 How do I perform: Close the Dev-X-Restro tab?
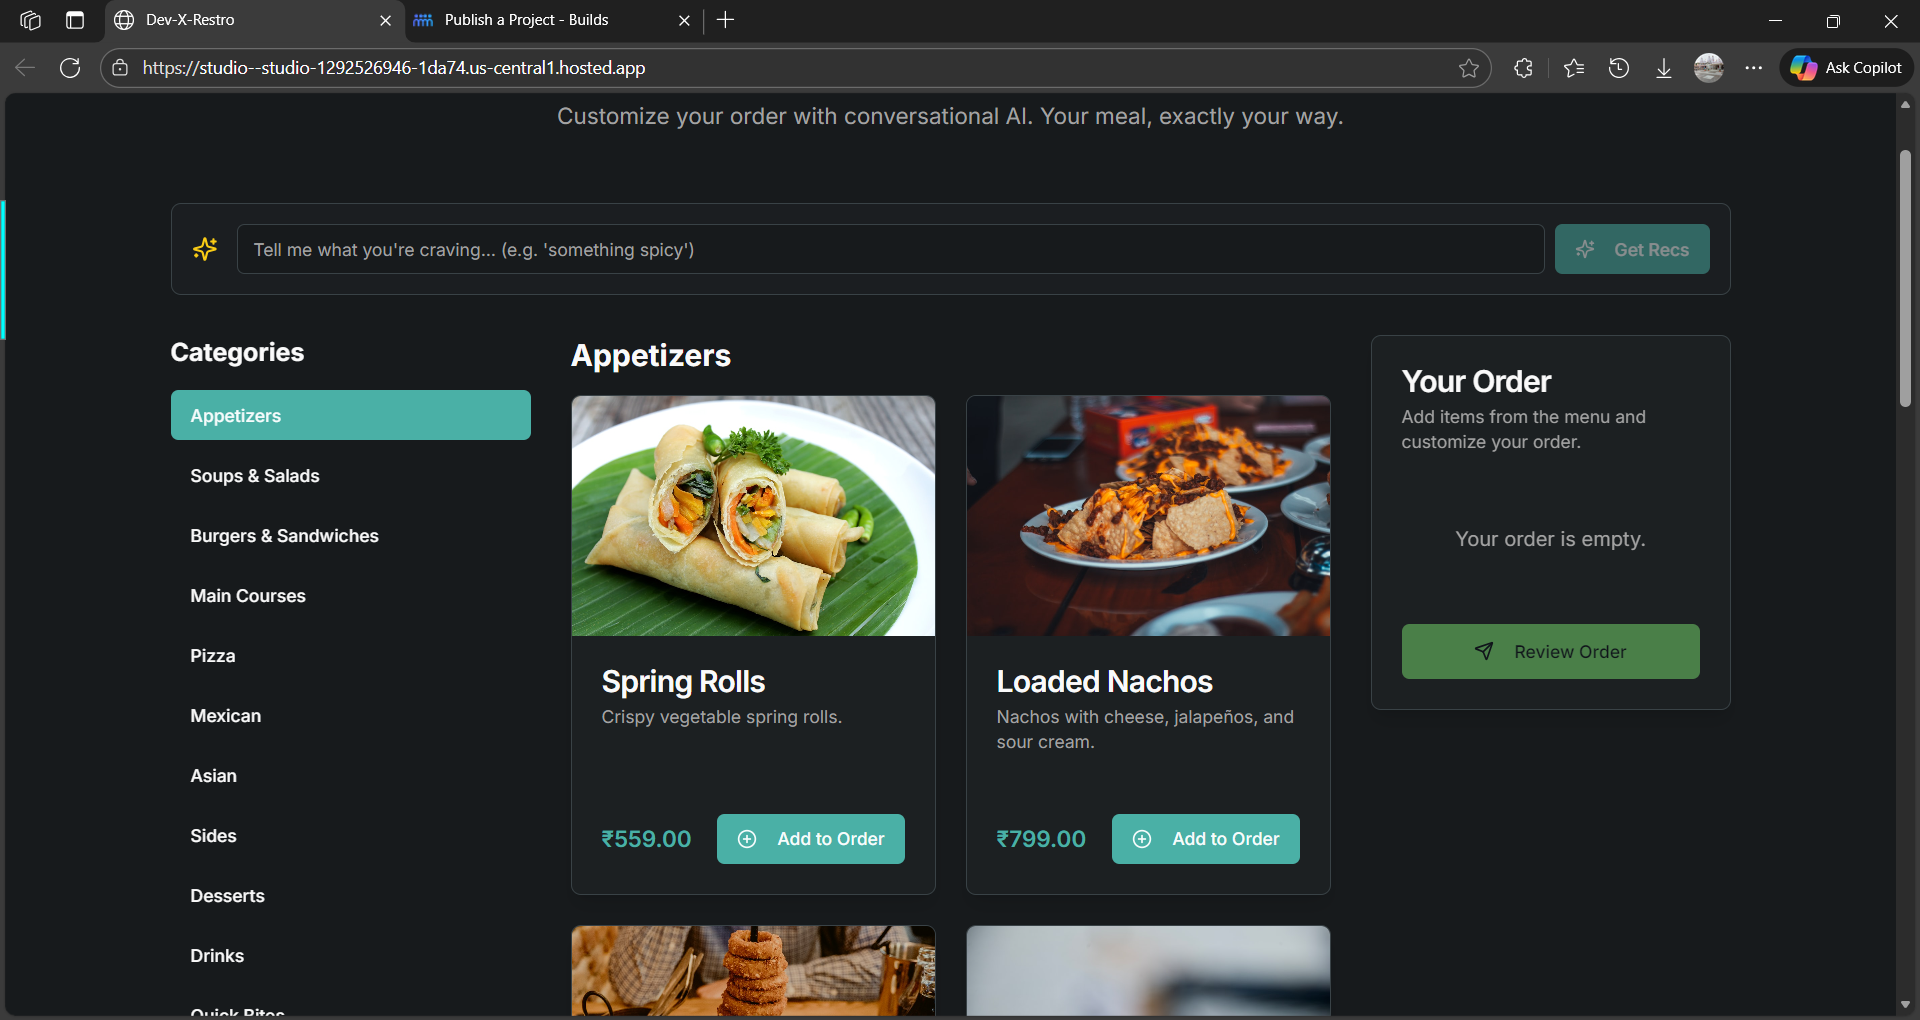[x=385, y=20]
